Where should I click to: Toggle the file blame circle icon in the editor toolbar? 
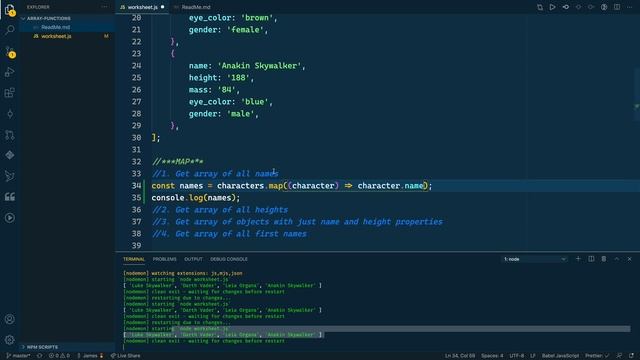pos(604,7)
